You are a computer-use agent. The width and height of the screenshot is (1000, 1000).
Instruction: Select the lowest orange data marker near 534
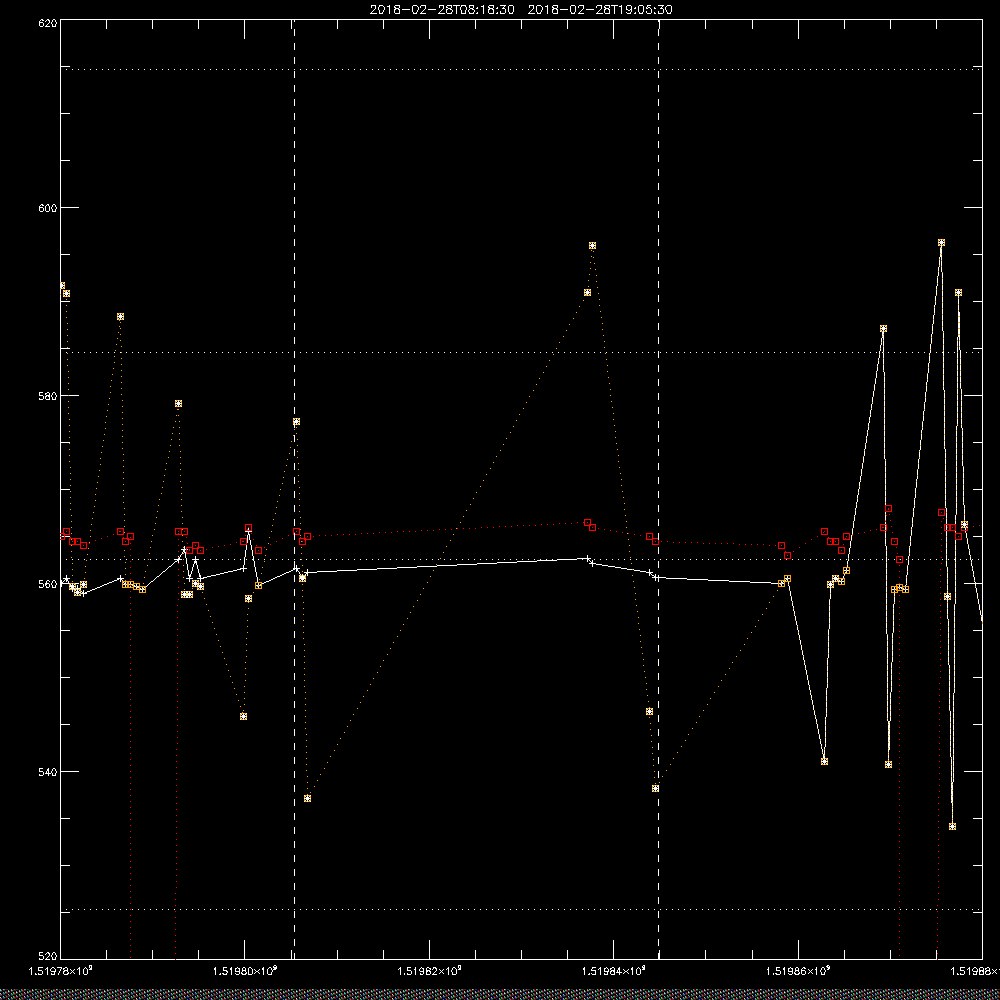952,827
